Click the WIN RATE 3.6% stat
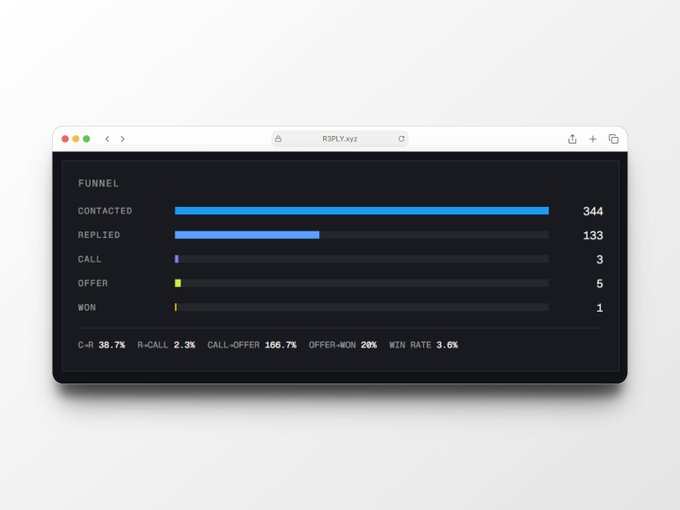Screen dimensions: 680x510 click(423, 345)
